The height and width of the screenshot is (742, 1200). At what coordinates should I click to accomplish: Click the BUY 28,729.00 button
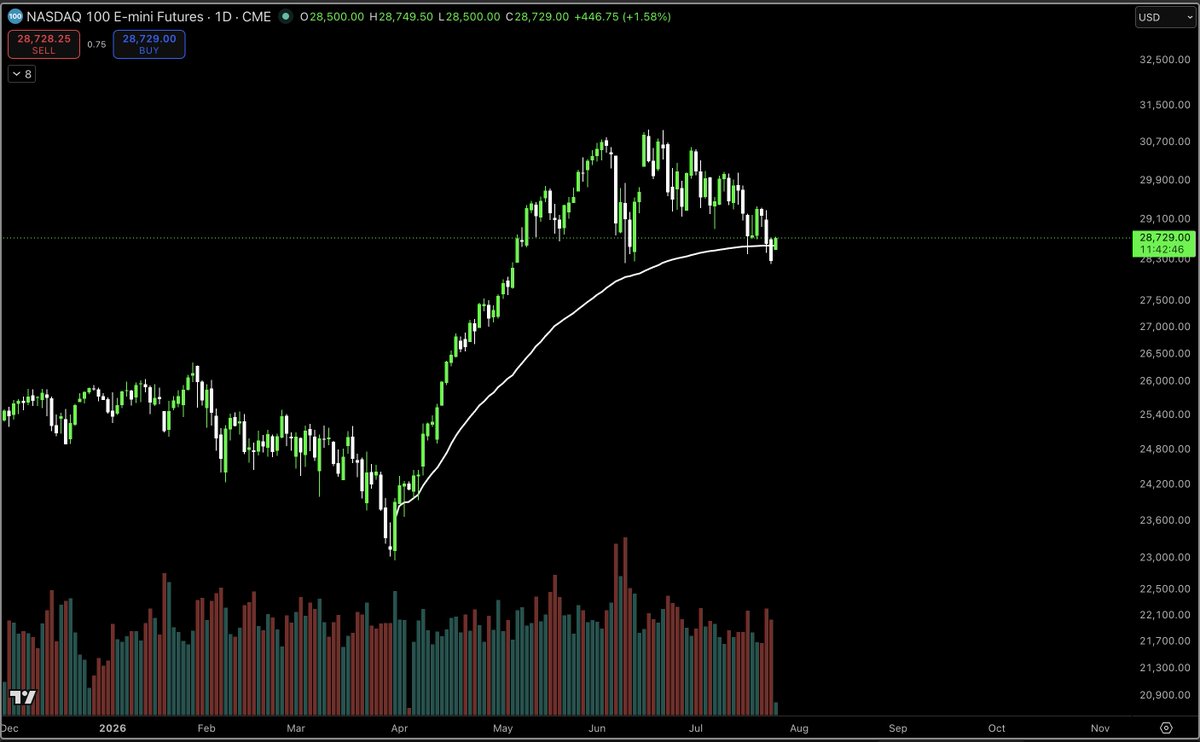click(149, 44)
